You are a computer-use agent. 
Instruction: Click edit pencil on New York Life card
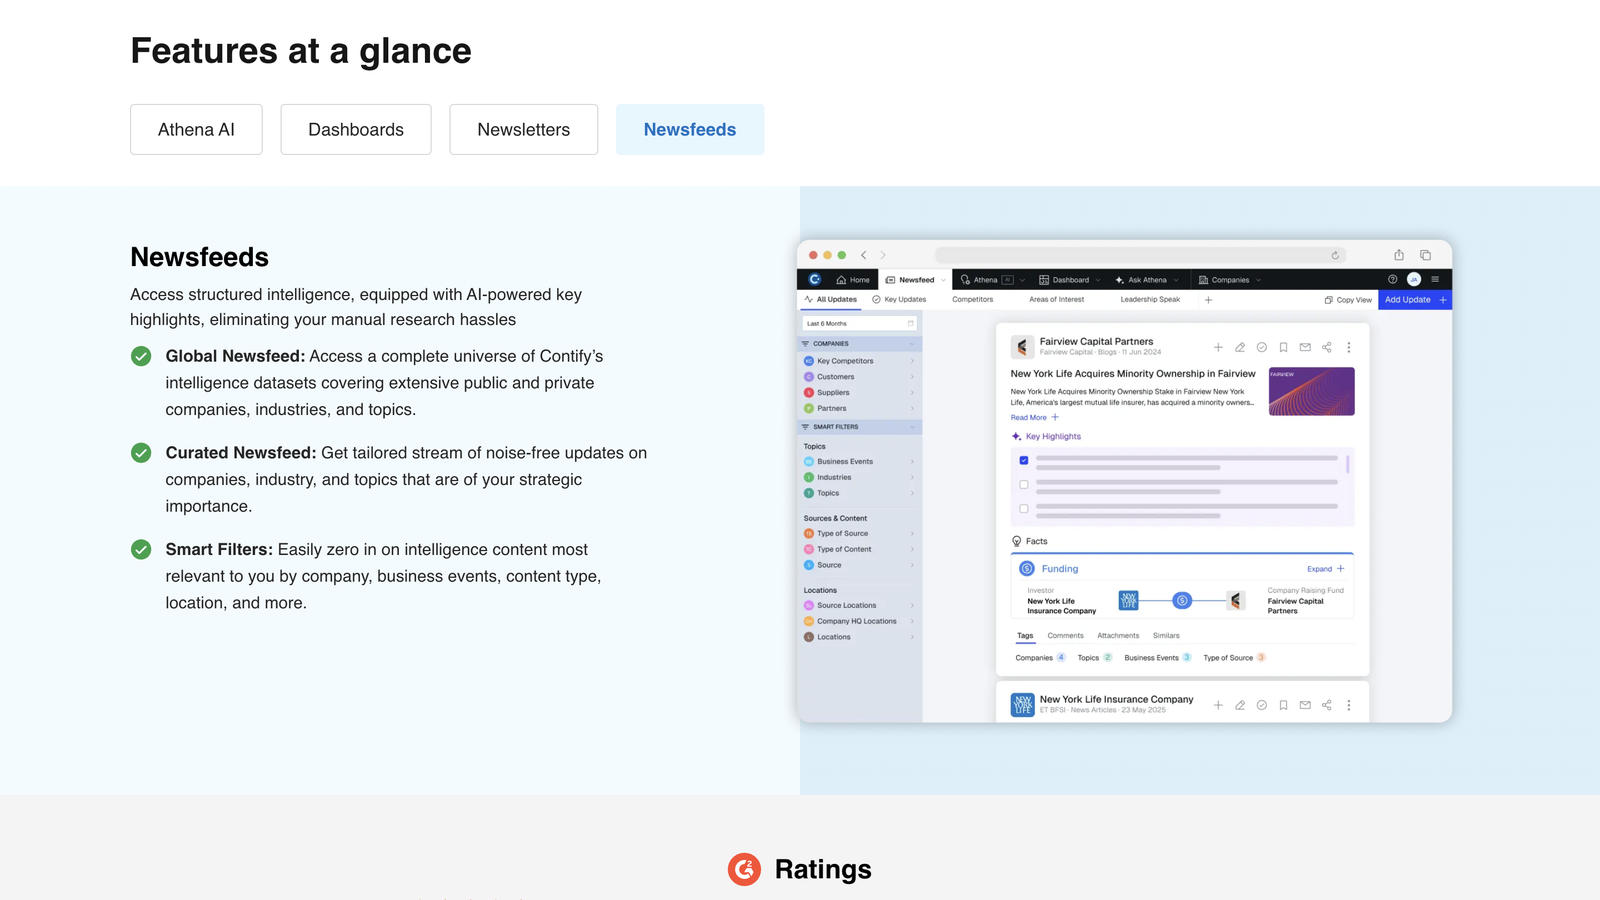tap(1240, 705)
